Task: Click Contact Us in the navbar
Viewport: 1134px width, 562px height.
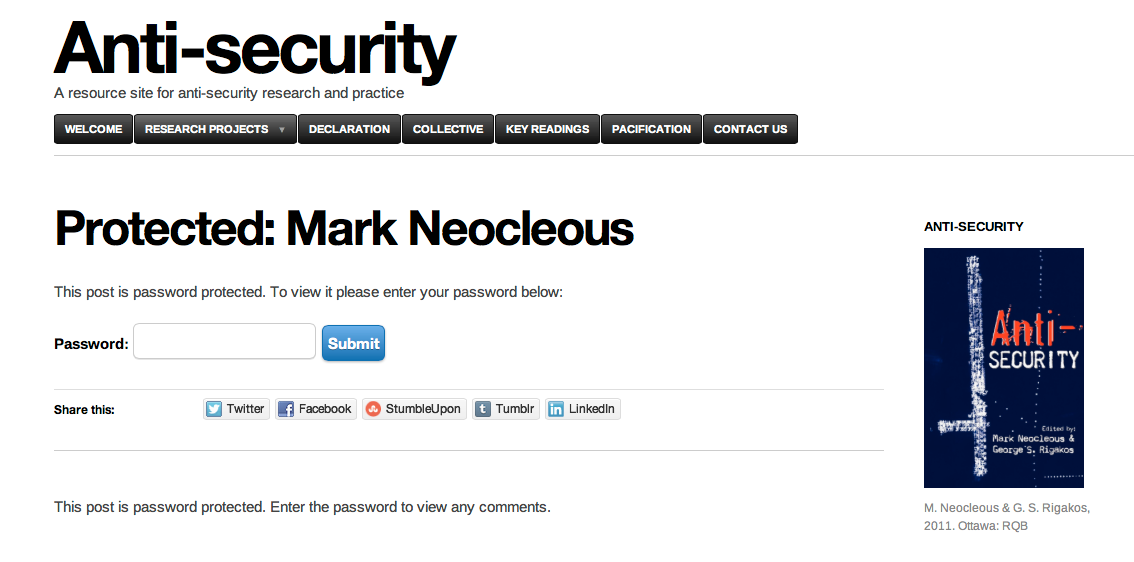Action: pyautogui.click(x=750, y=129)
